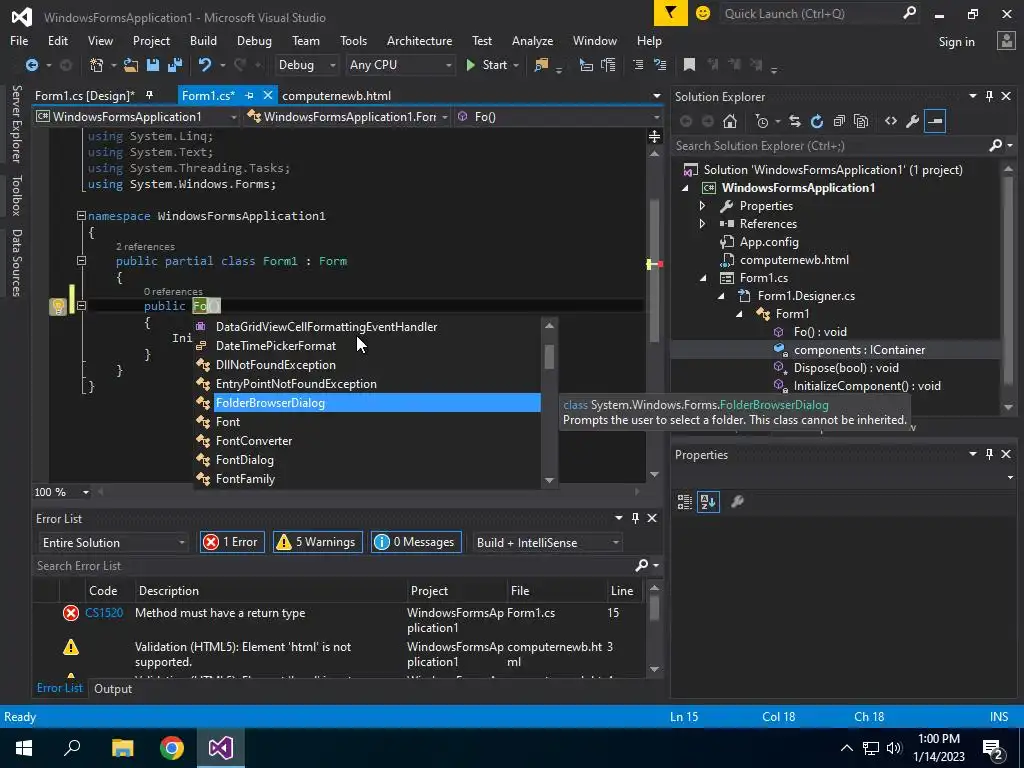Click the notifications flag icon in title bar

click(x=671, y=13)
